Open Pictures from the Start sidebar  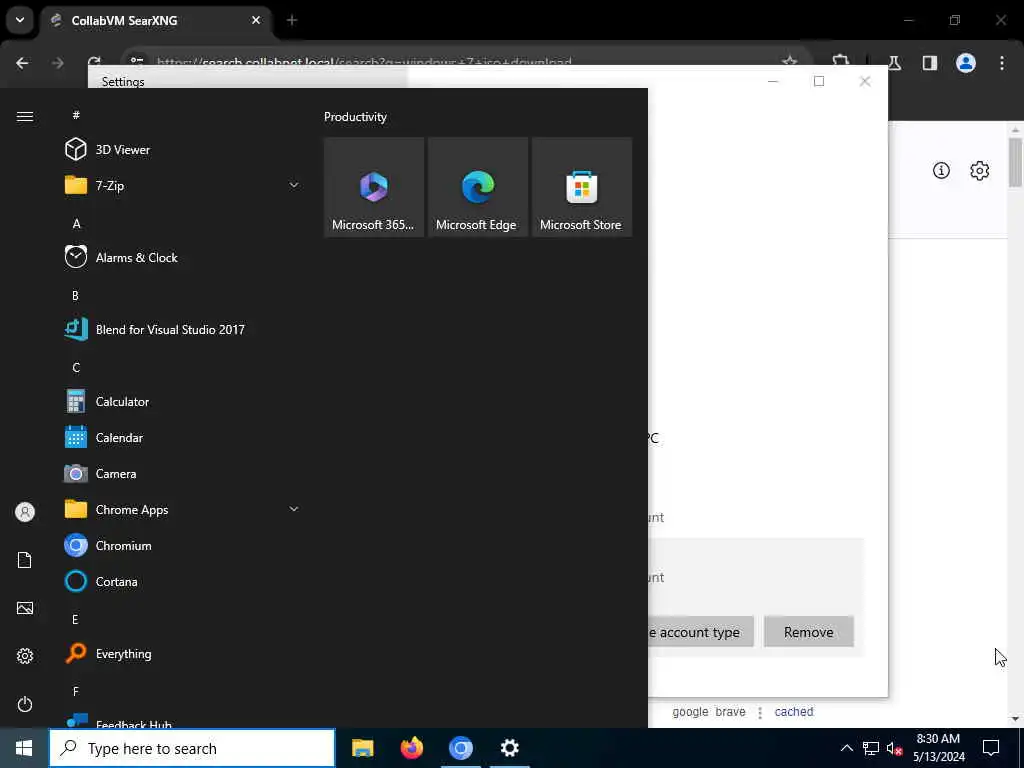coord(25,608)
